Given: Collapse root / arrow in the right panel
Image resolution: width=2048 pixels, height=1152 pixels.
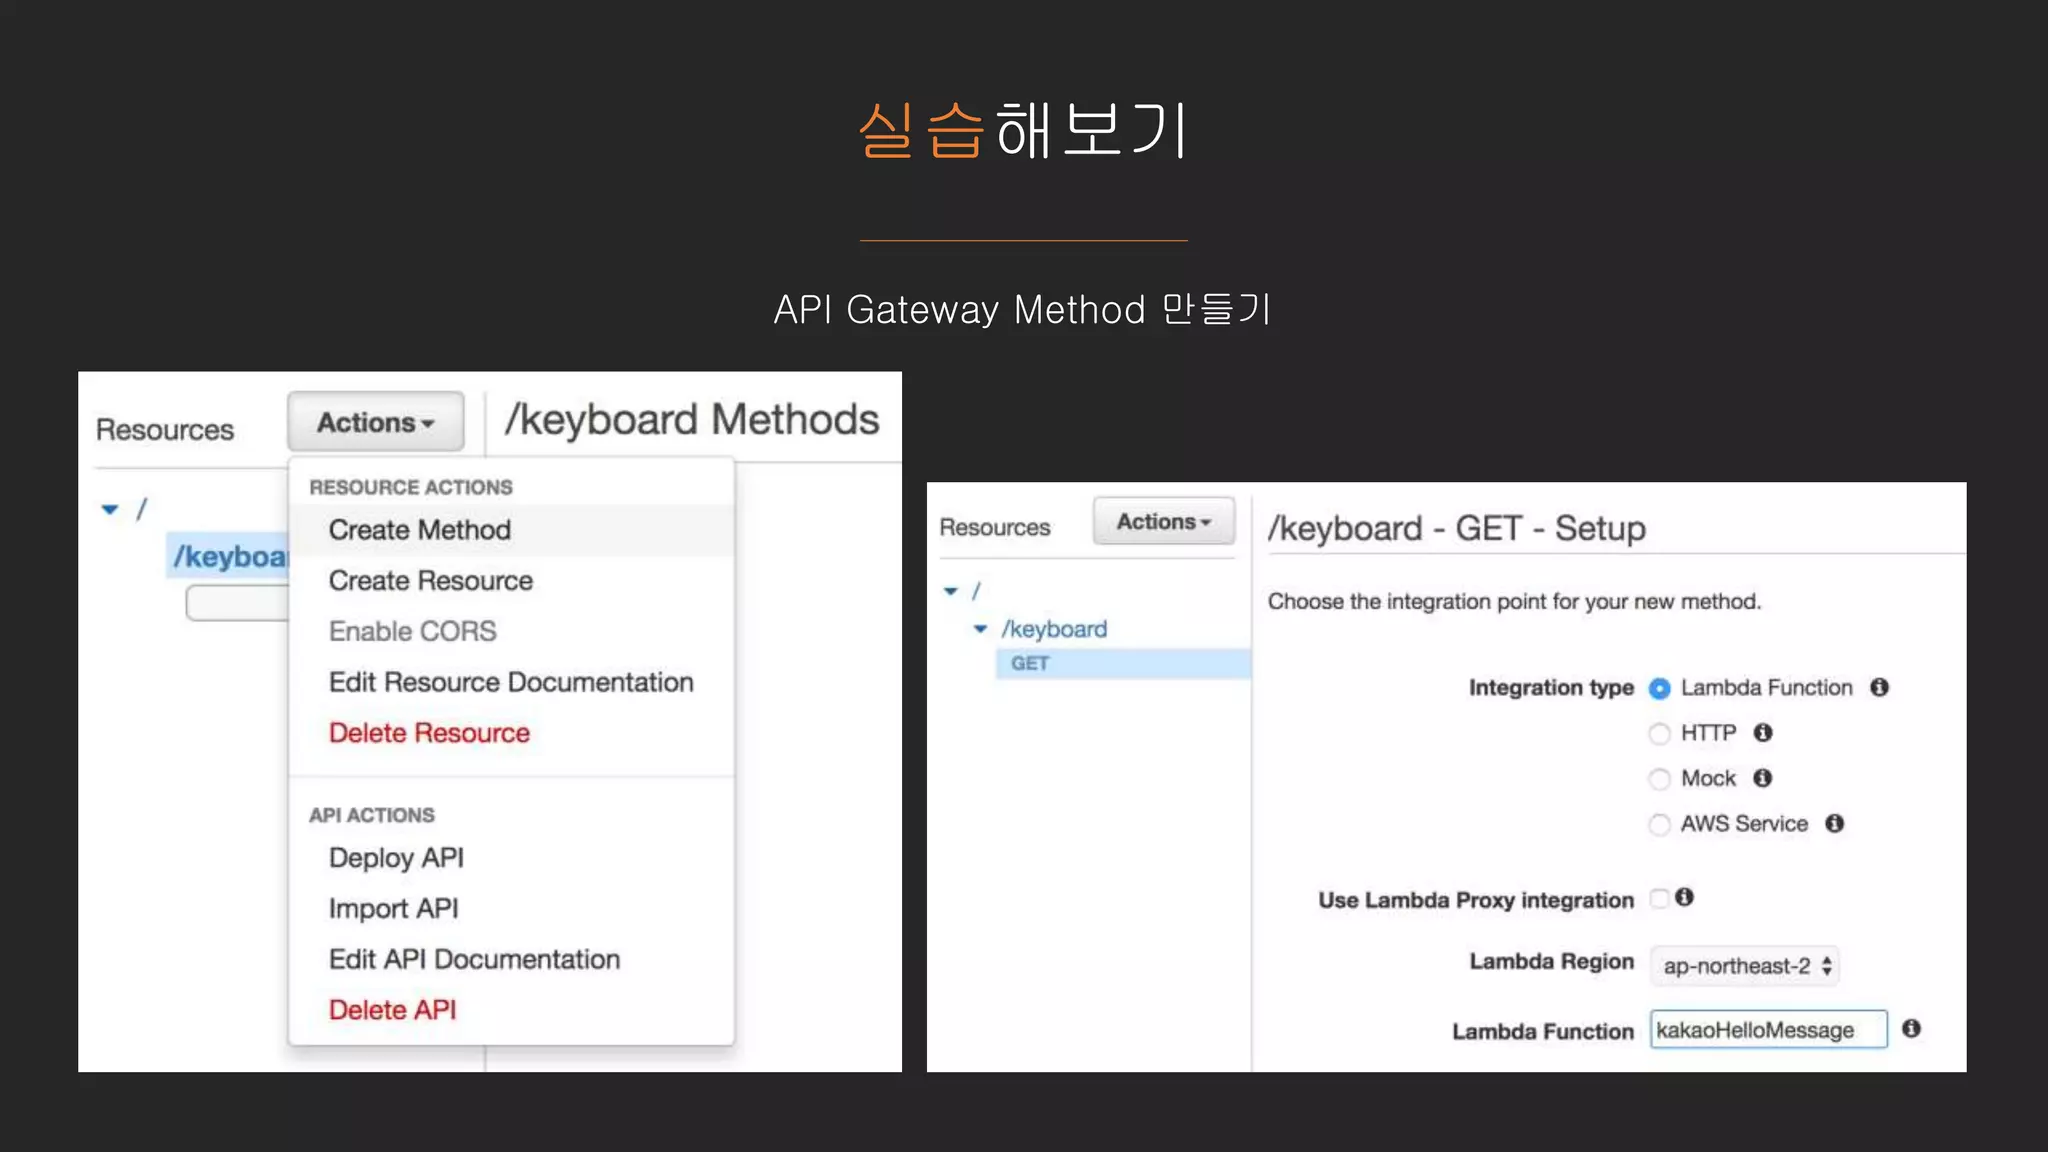Looking at the screenshot, I should click(x=951, y=591).
